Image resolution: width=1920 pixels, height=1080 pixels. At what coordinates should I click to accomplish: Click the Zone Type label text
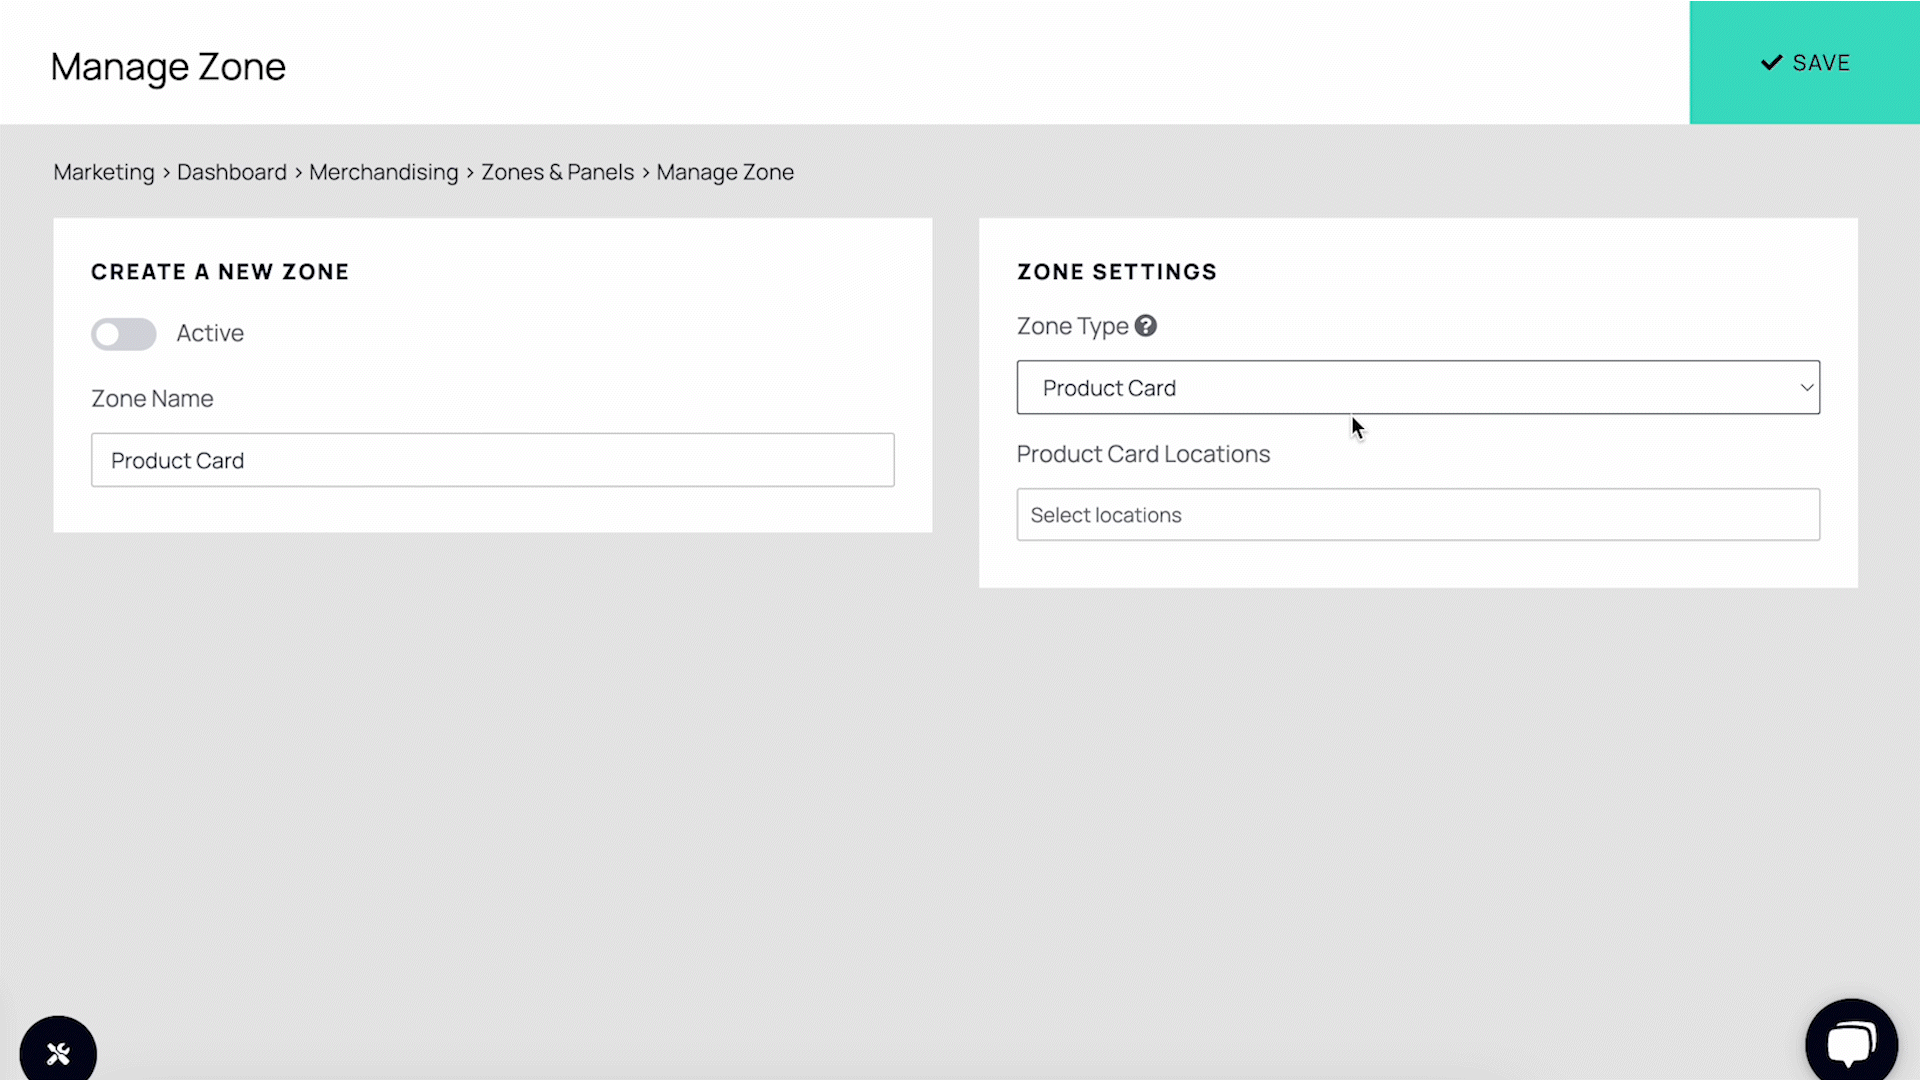tap(1072, 326)
